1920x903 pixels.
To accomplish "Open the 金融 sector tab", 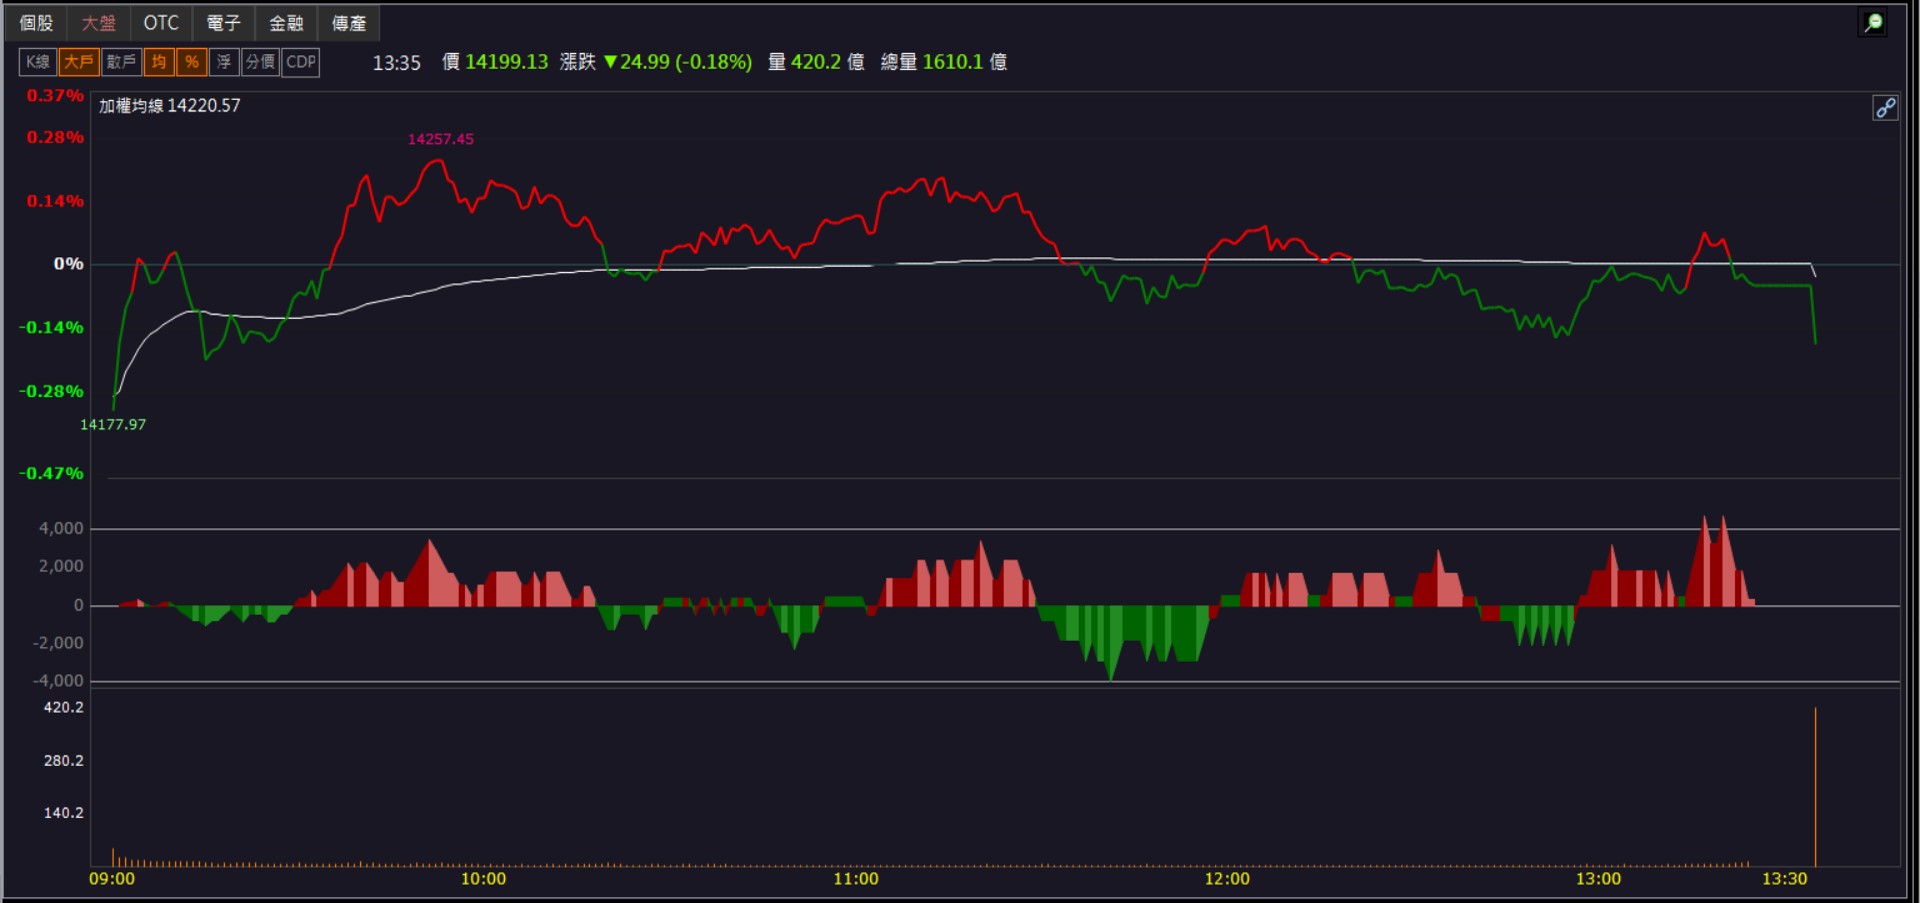I will pos(286,23).
